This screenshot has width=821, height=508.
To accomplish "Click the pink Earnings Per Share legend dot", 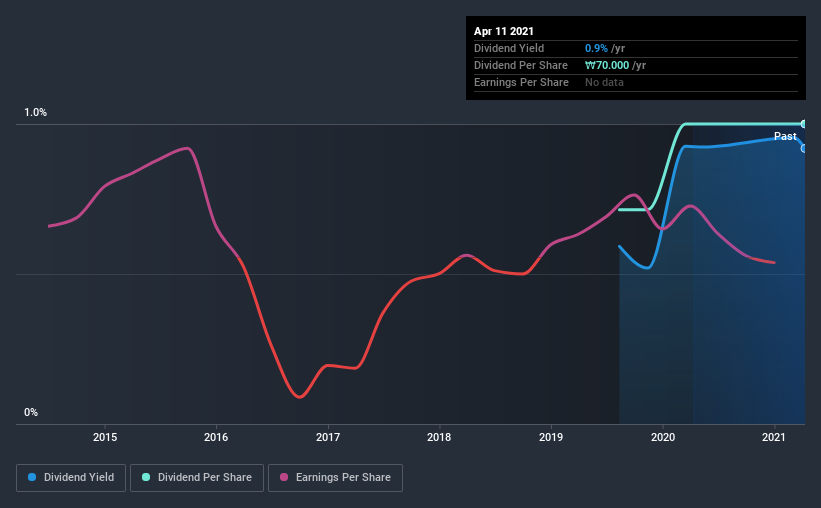I will point(284,477).
